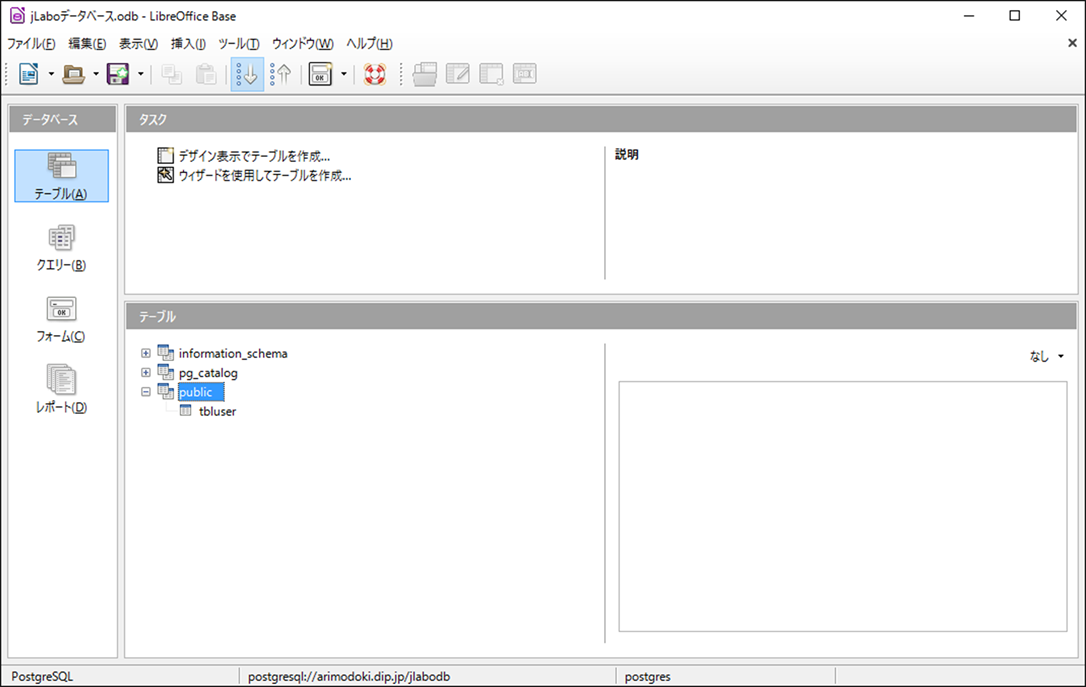
Task: Select information_schema in the table tree
Action: (x=233, y=353)
